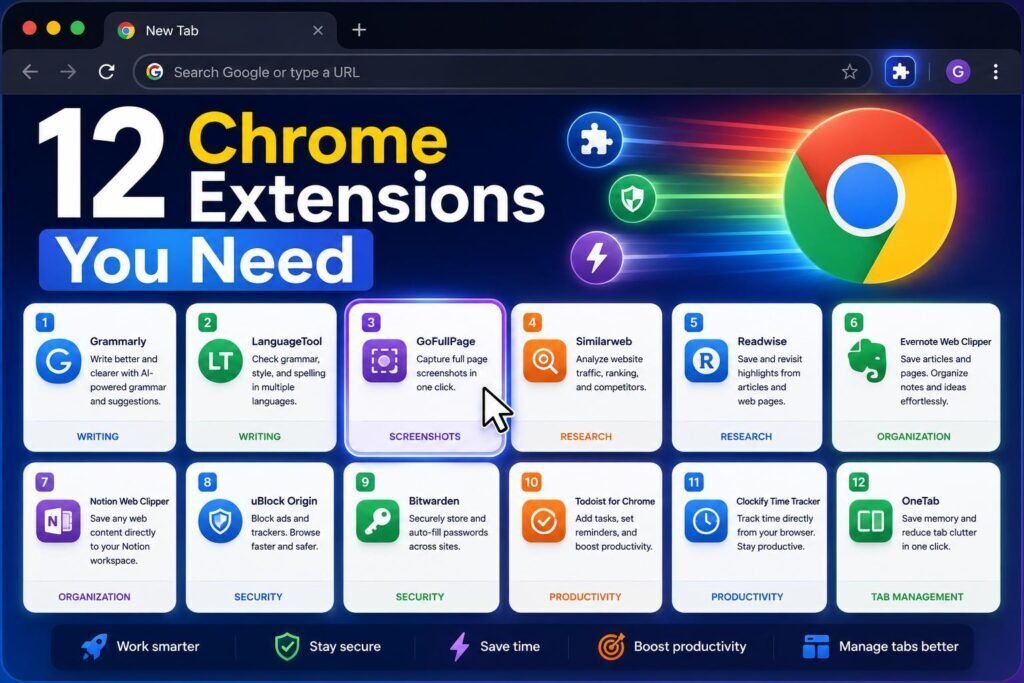The image size is (1024, 683).
Task: Click the layout icon beside Manage tabs better
Action: [816, 646]
